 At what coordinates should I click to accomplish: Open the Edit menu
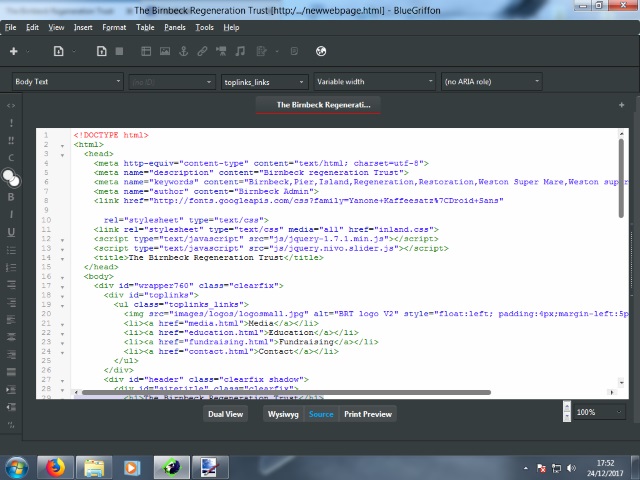32,27
